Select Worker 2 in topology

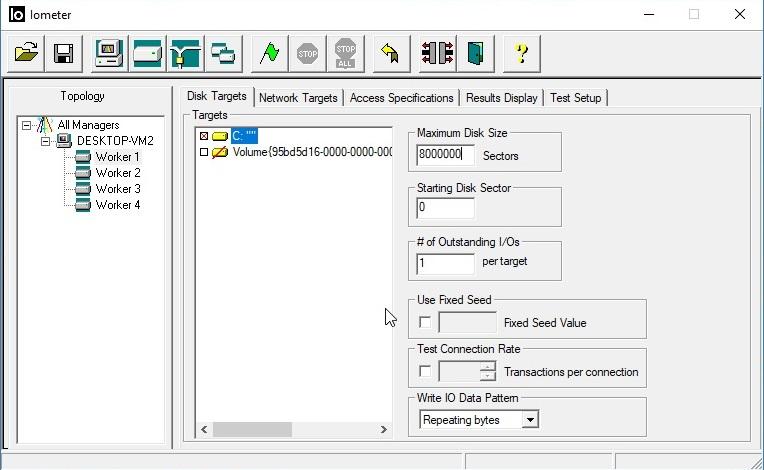click(x=118, y=173)
